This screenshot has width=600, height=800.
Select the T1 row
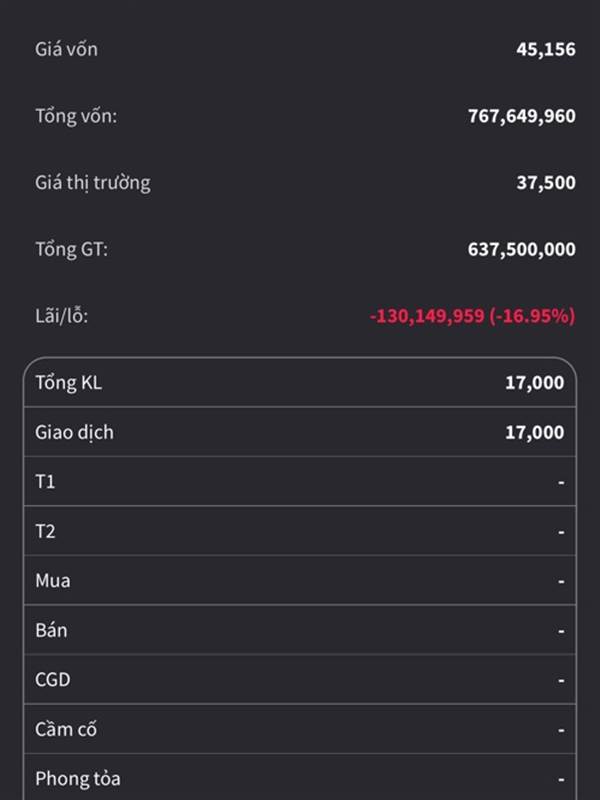point(300,482)
